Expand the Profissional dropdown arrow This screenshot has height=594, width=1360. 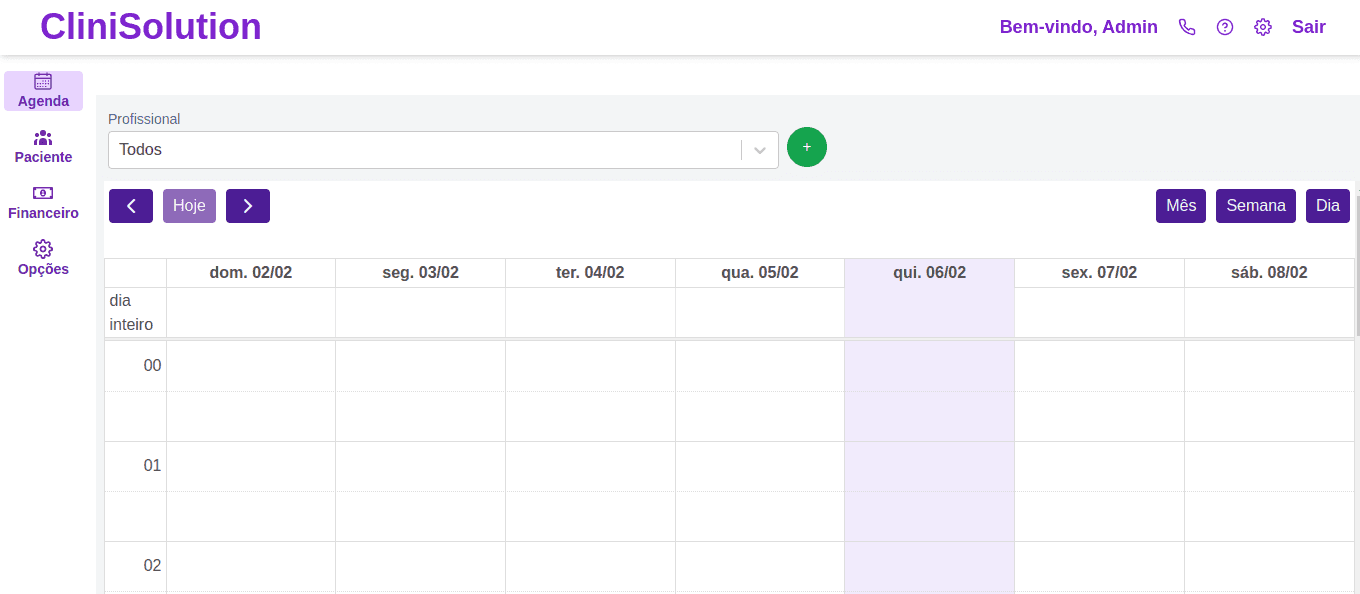760,150
